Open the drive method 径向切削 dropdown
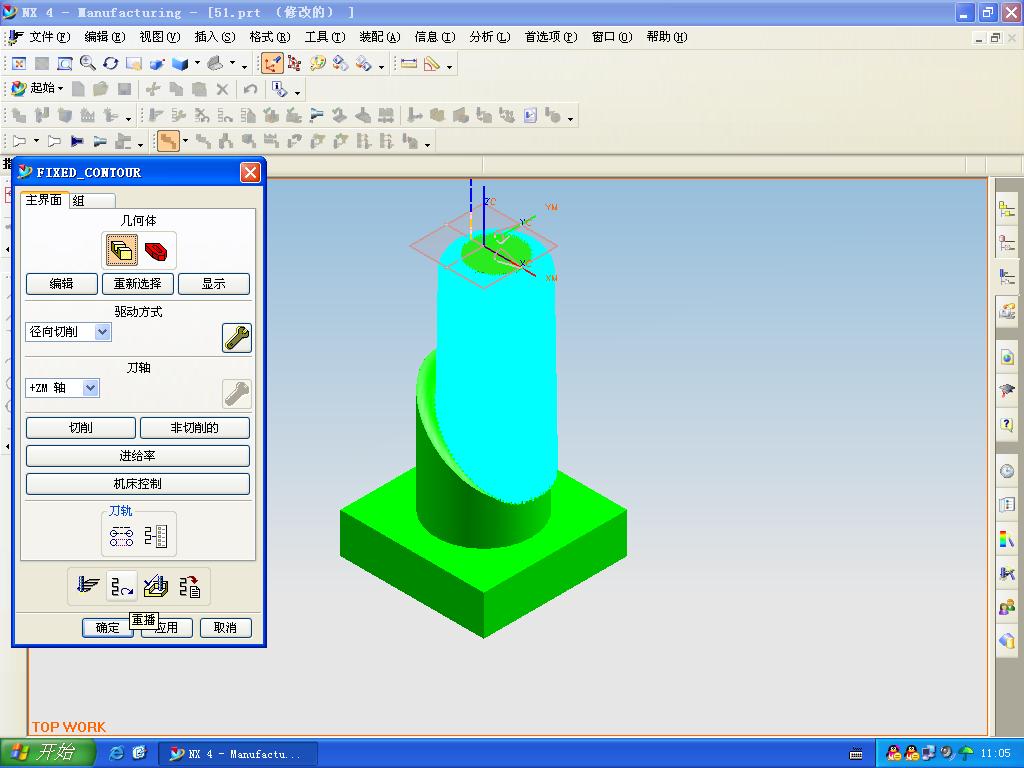Viewport: 1024px width, 768px height. pyautogui.click(x=103, y=332)
